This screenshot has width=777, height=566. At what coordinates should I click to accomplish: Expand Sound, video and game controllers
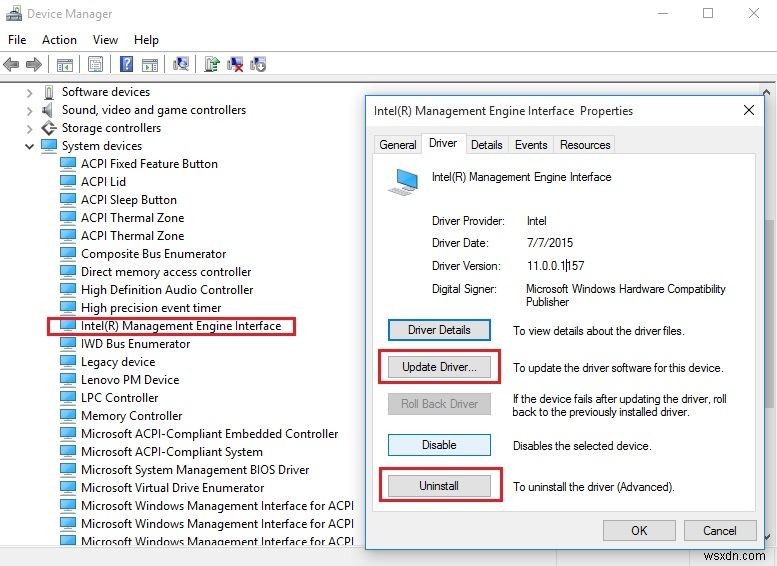pyautogui.click(x=29, y=111)
